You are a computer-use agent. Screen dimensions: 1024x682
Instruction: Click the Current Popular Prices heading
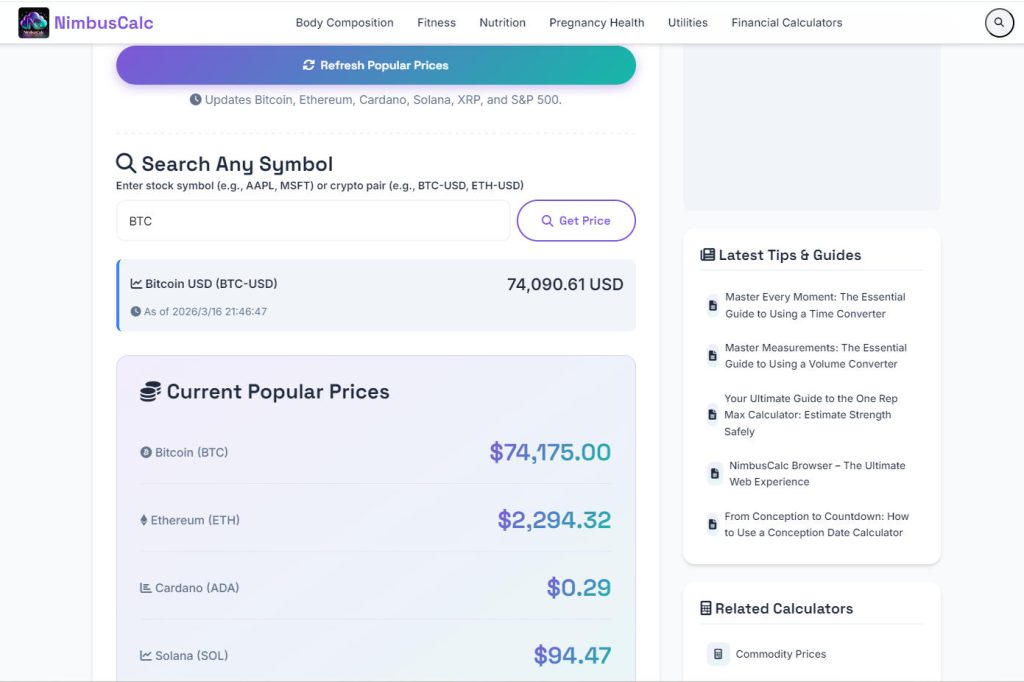coord(278,391)
